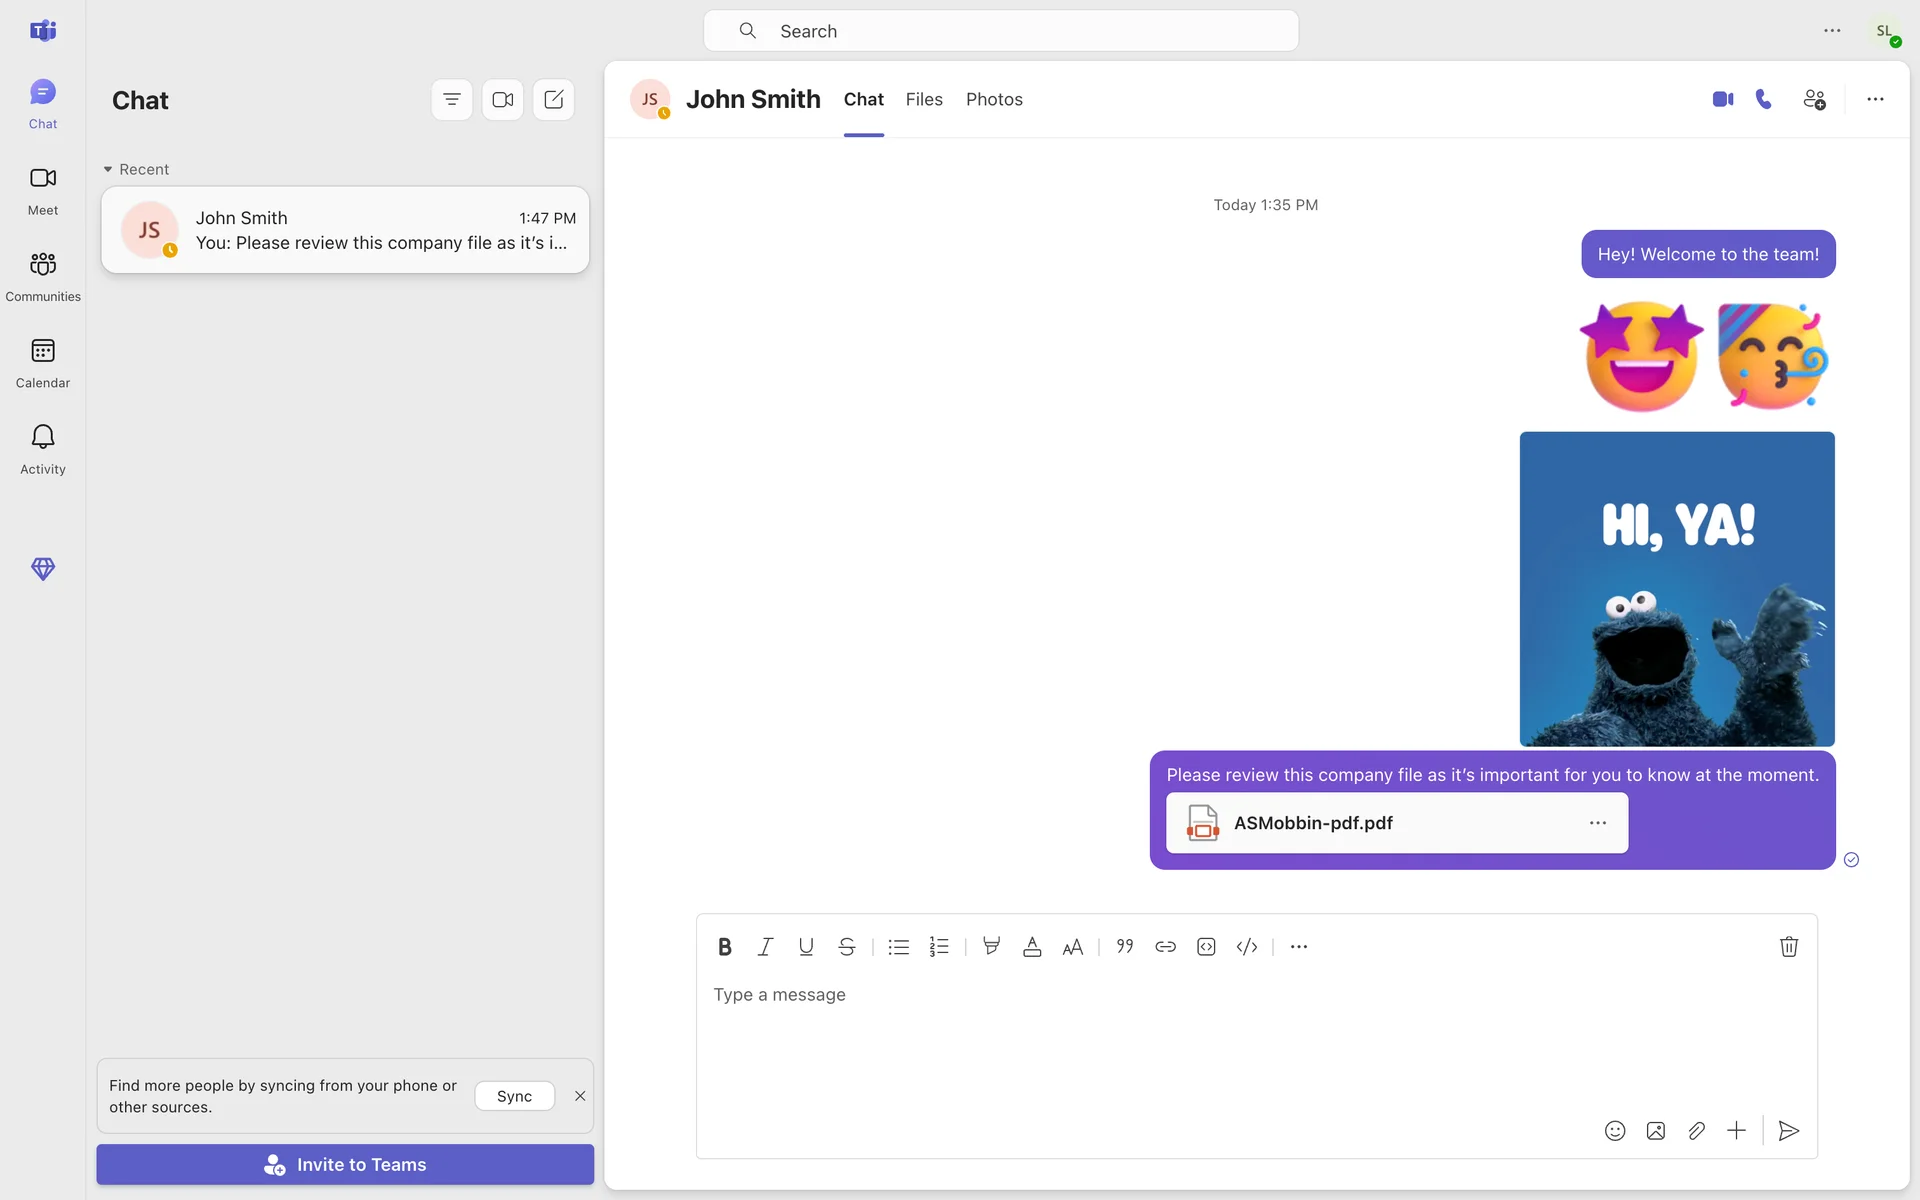Toggle italic formatting
This screenshot has width=1920, height=1200.
coord(765,947)
